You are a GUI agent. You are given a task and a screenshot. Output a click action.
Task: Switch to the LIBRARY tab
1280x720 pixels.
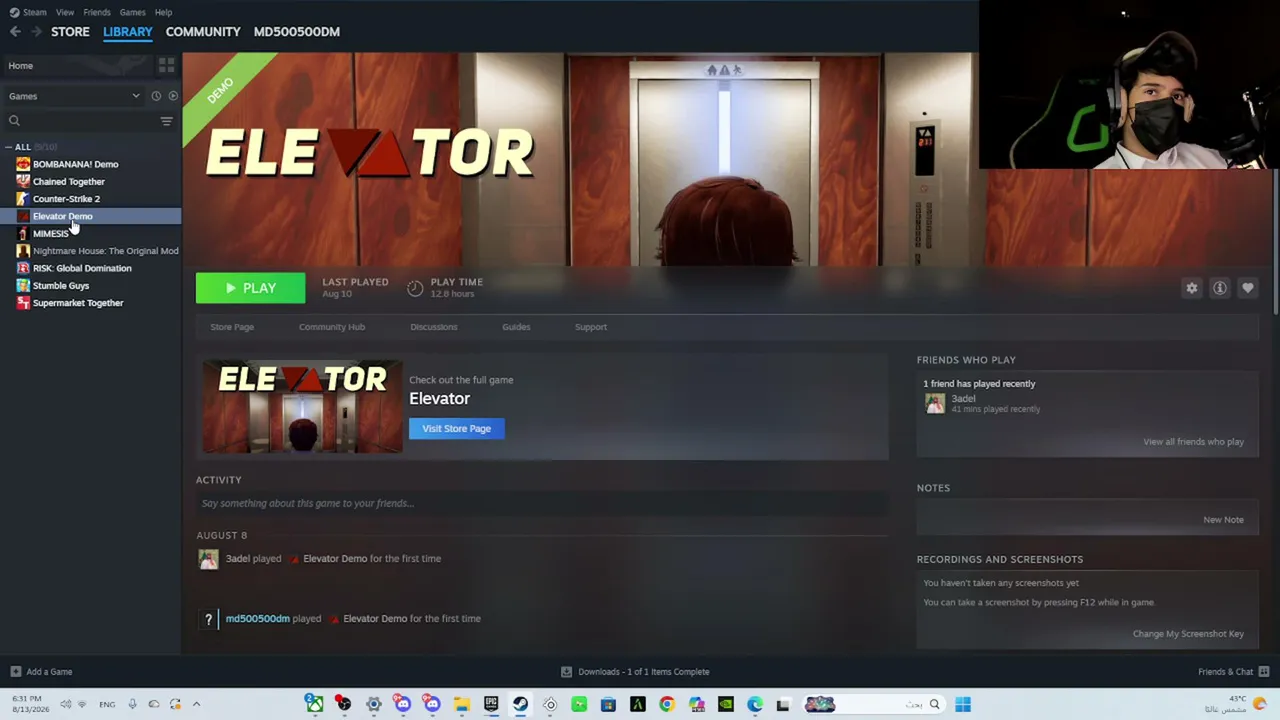point(128,32)
